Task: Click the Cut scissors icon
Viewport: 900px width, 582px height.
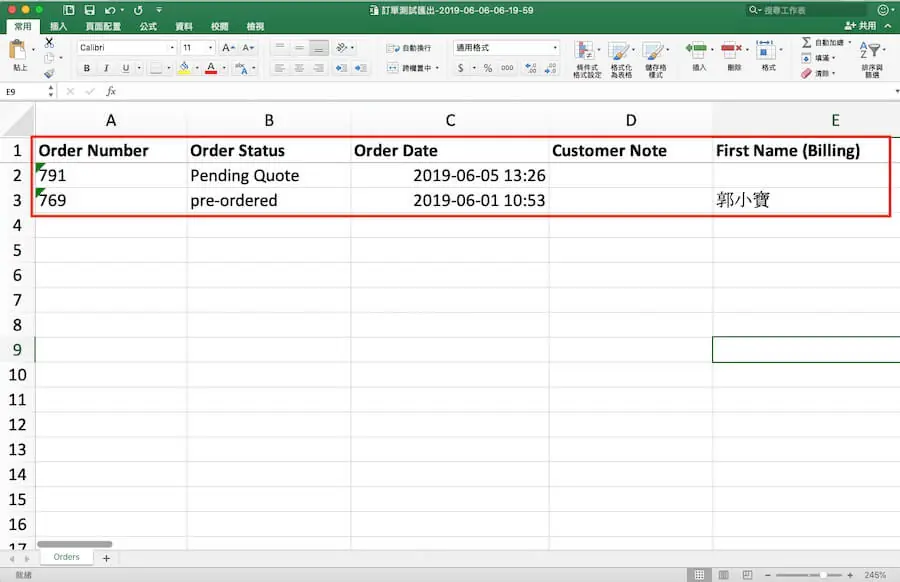Action: [49, 42]
